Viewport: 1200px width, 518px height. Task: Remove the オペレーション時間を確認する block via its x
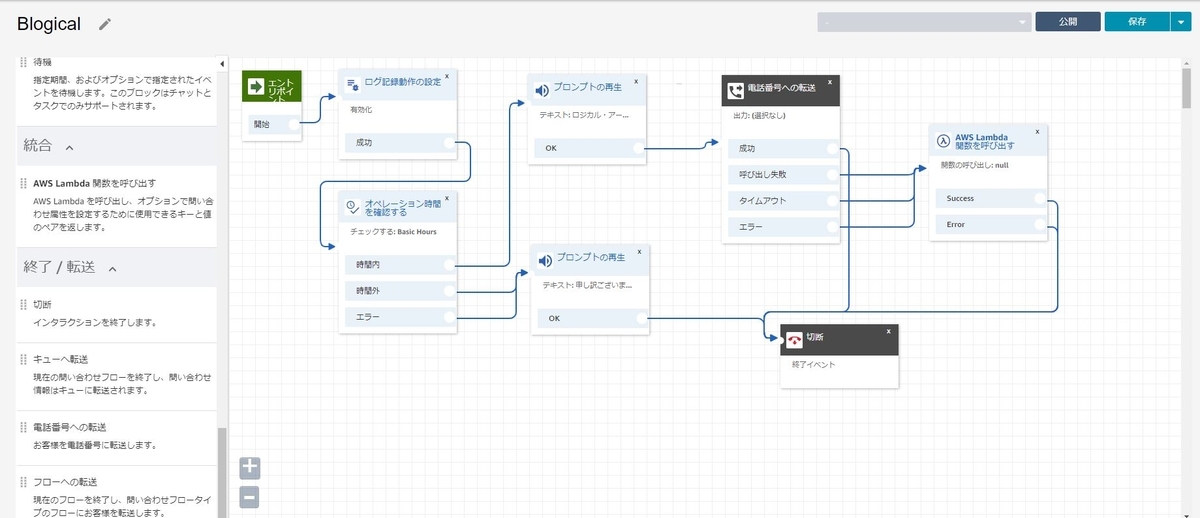pos(446,198)
